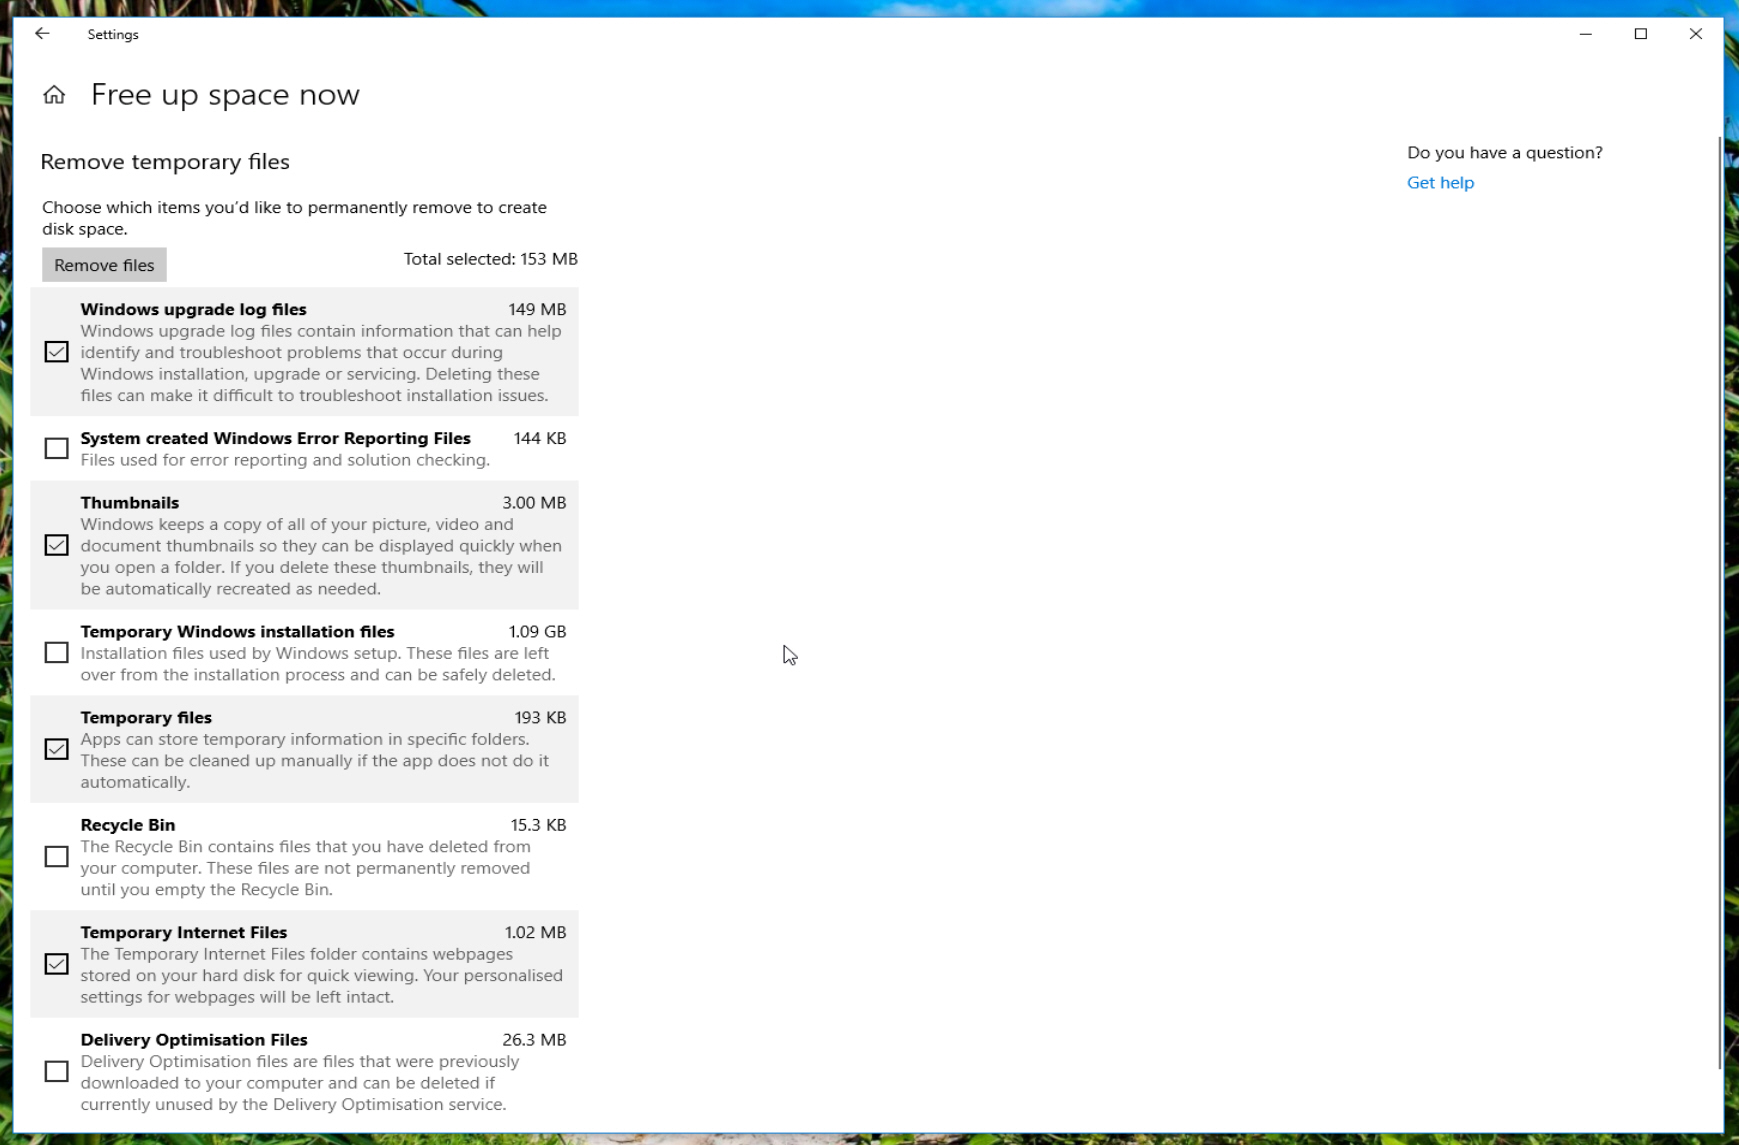Click the 'Total selected: 153 MB' text
Image resolution: width=1739 pixels, height=1145 pixels.
pos(491,259)
